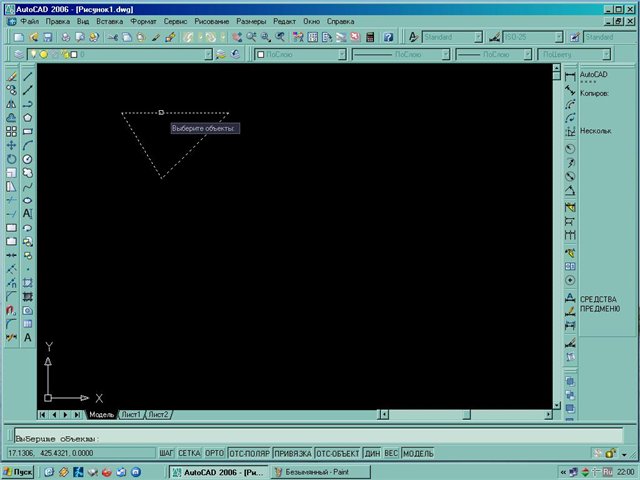640x480 pixels.
Task: Select the Line drawing tool
Action: point(28,75)
